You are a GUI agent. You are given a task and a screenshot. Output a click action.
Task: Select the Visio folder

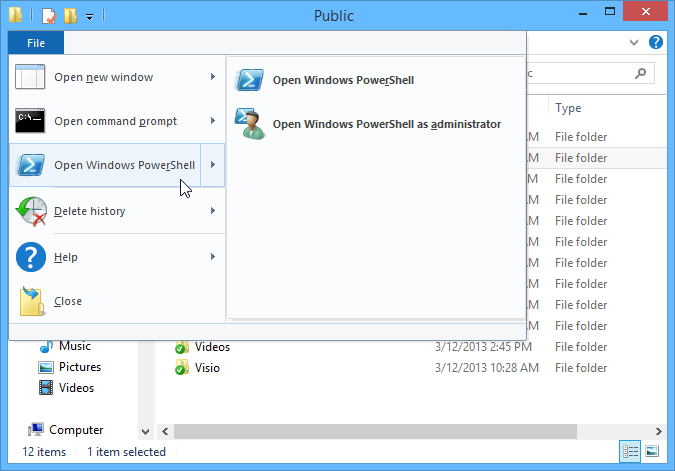[x=207, y=368]
